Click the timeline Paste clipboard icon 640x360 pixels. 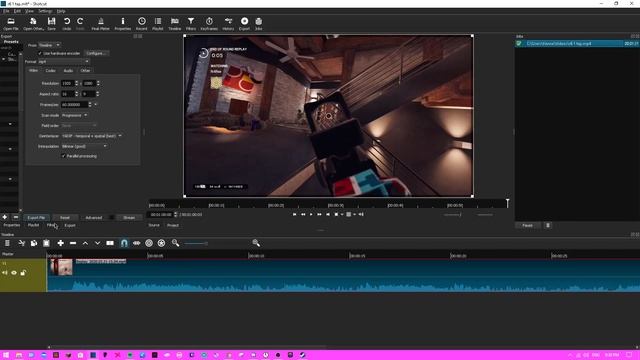[x=46, y=243]
